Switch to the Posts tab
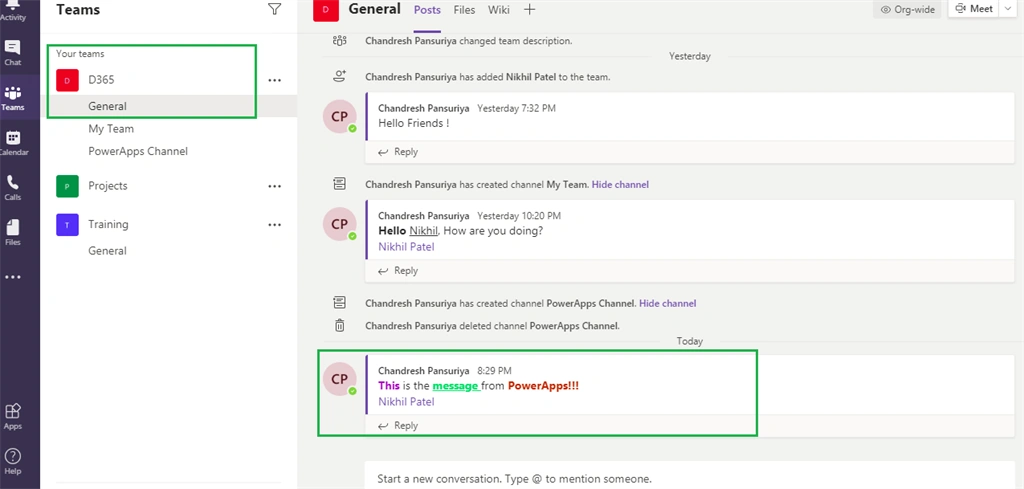Screen dimensions: 1024x489 (x=427, y=10)
